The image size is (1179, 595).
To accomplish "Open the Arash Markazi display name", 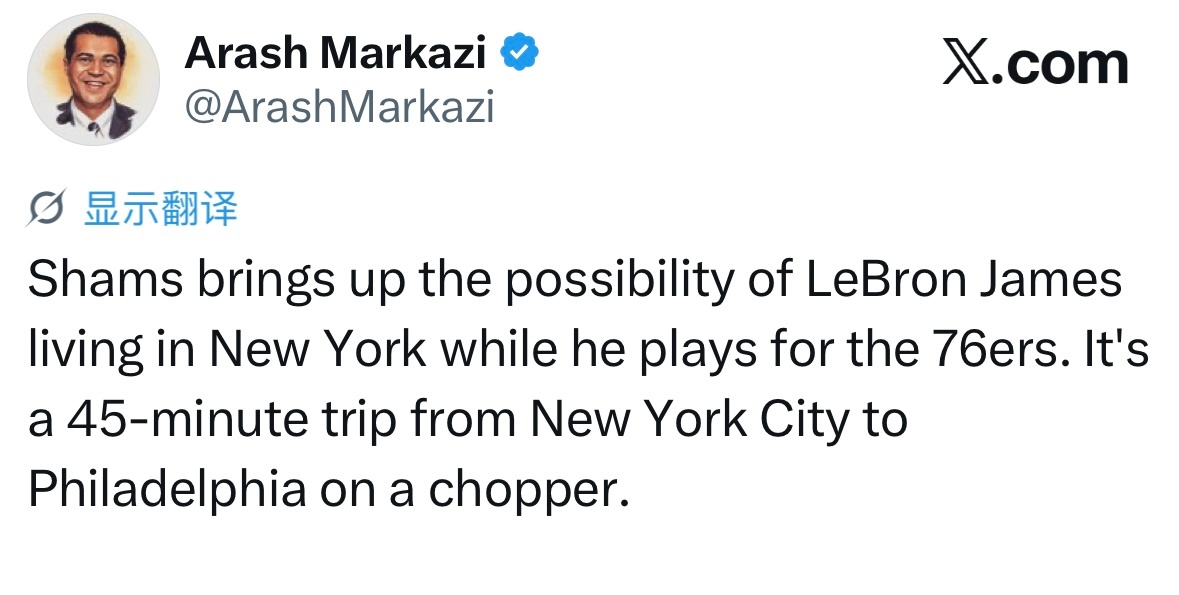I will point(335,53).
